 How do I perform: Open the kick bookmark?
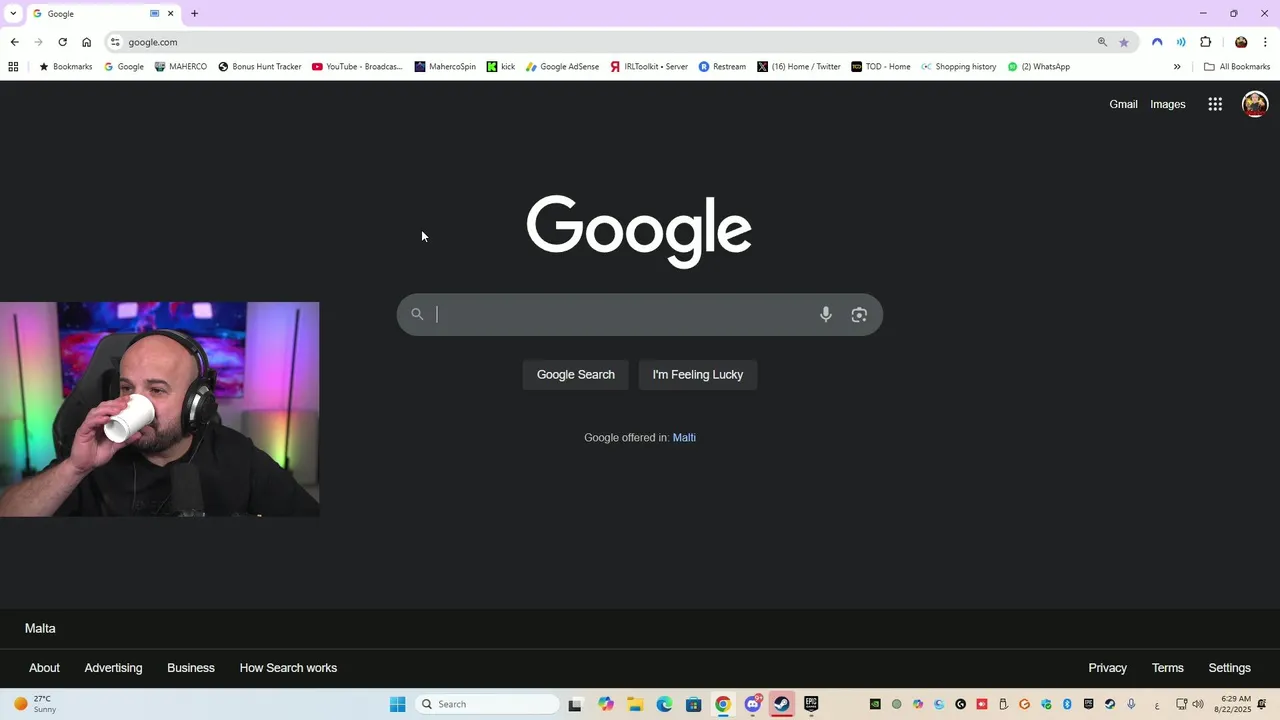tap(501, 67)
